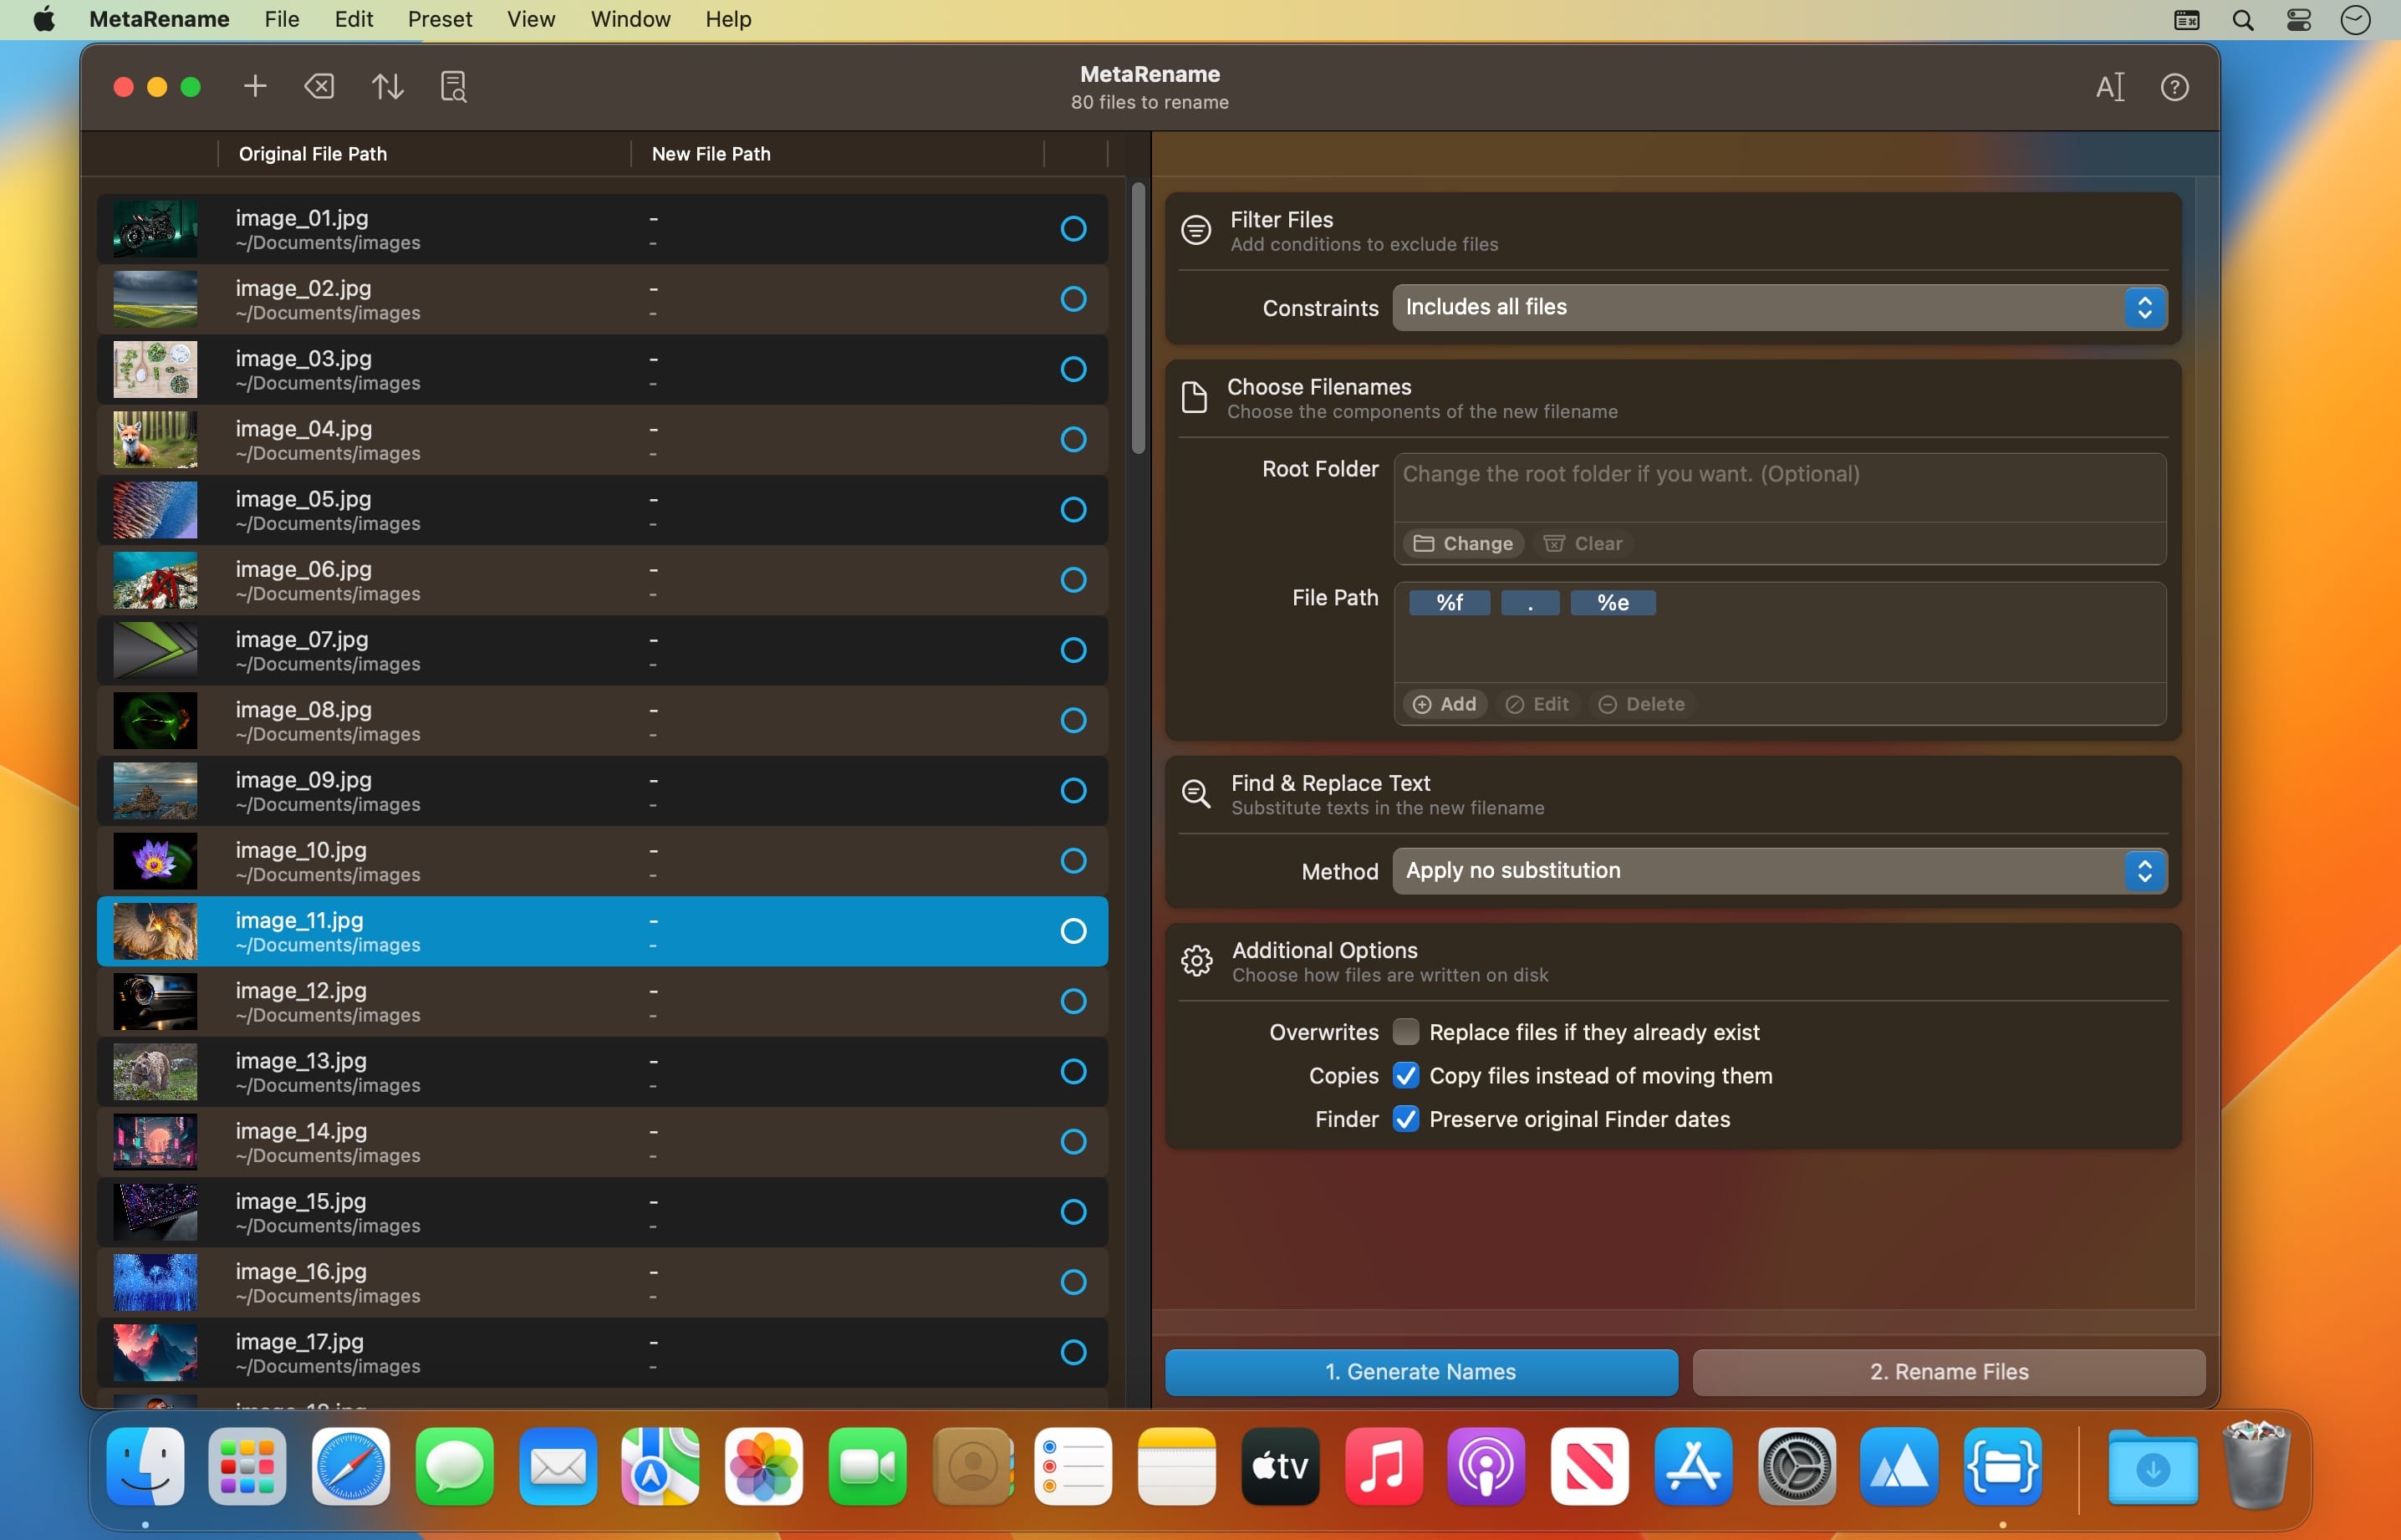Click the file list vertical scrollbar
This screenshot has height=1540, width=2401.
[x=1138, y=318]
